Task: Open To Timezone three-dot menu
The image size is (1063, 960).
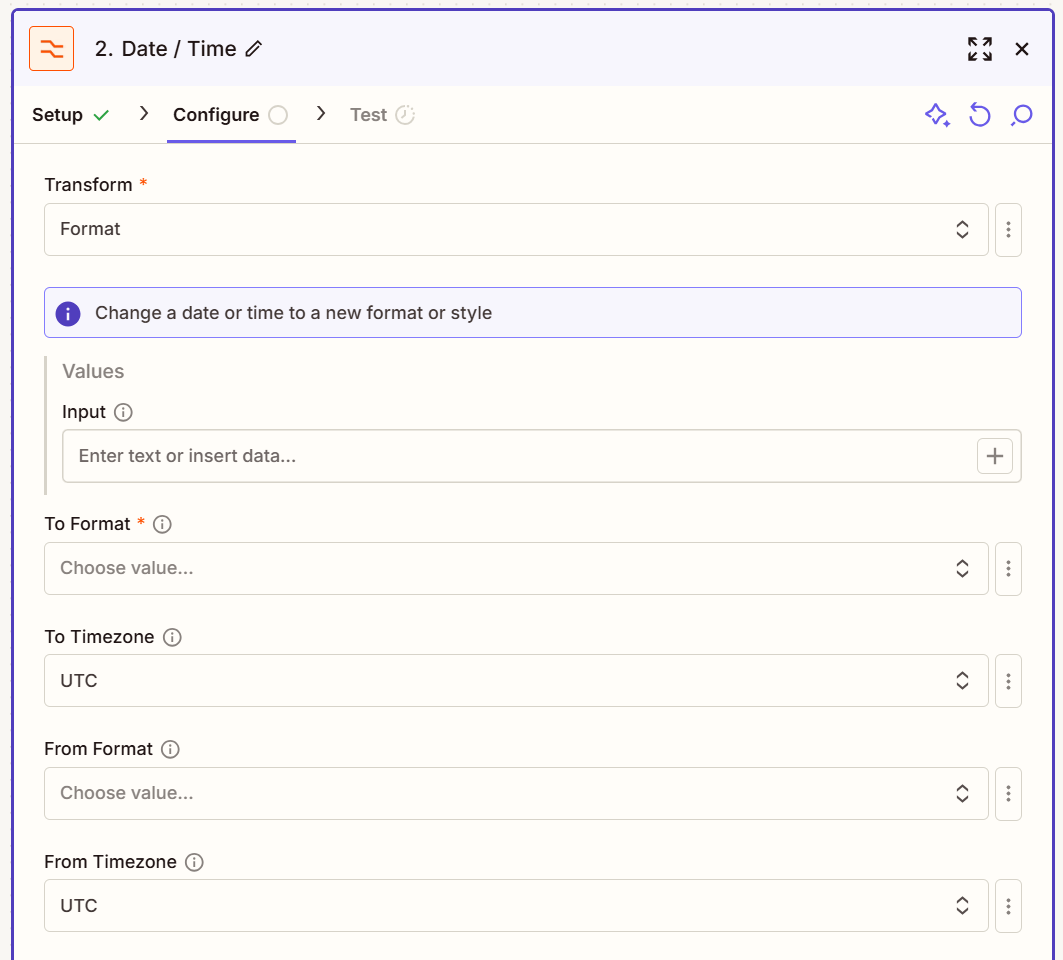Action: point(1008,681)
